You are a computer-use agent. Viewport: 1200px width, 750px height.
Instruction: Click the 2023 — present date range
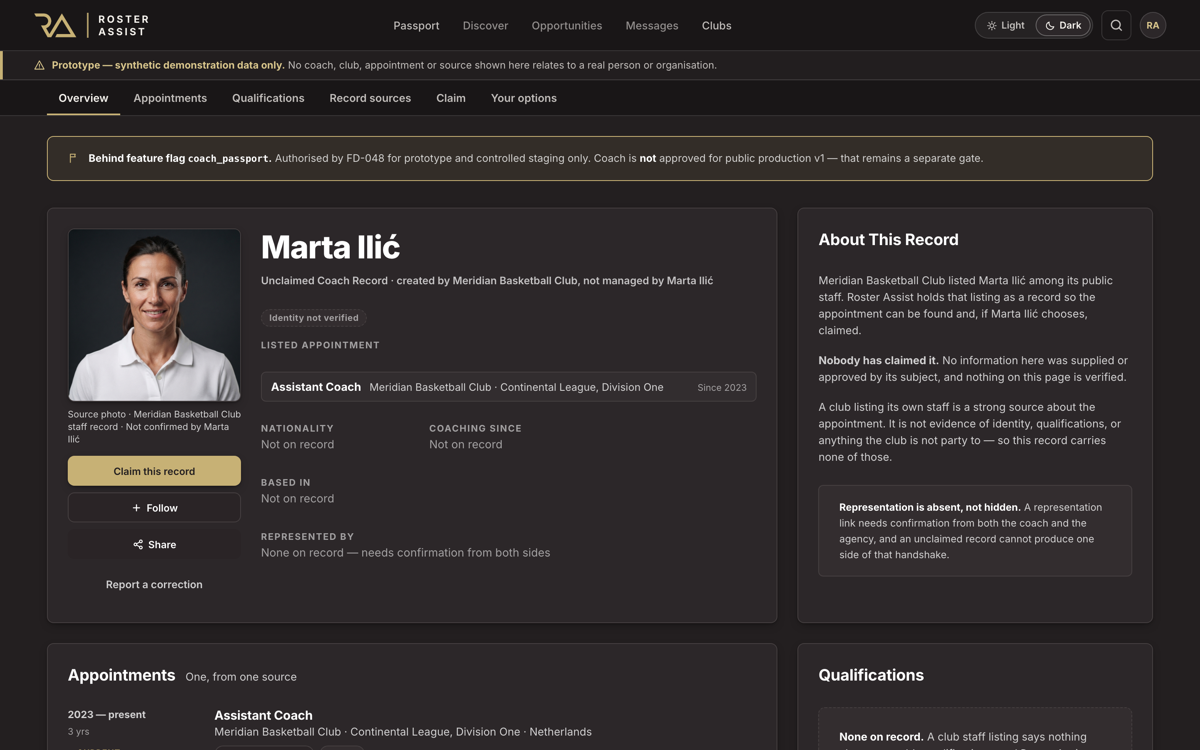[107, 715]
